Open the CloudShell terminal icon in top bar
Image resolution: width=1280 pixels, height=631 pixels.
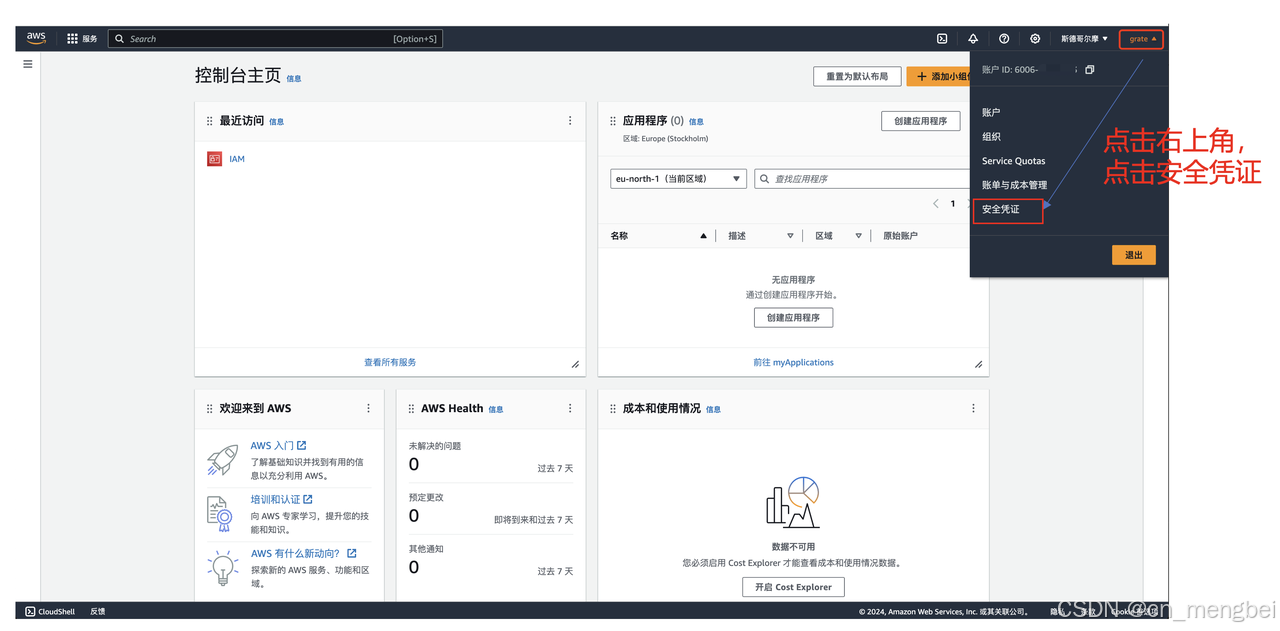[x=941, y=38]
